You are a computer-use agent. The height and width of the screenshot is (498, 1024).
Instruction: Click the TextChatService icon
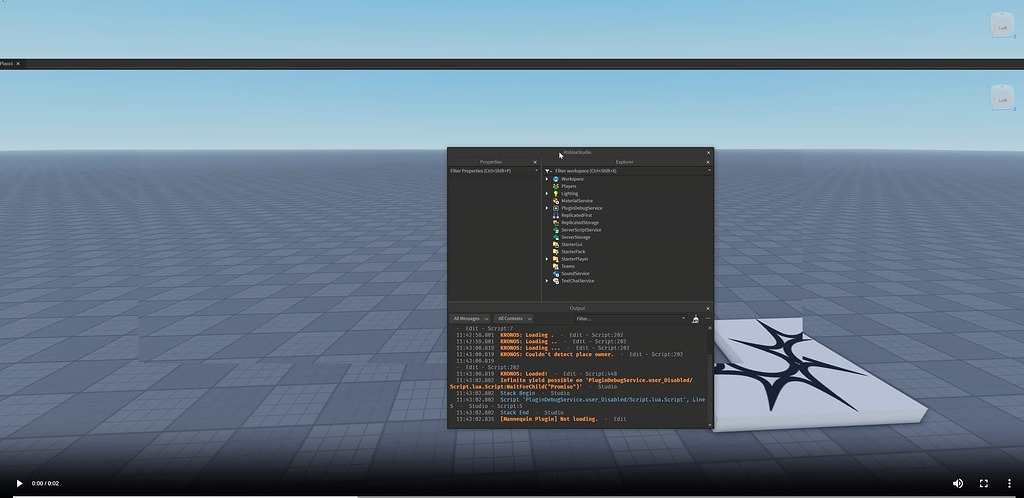point(556,281)
